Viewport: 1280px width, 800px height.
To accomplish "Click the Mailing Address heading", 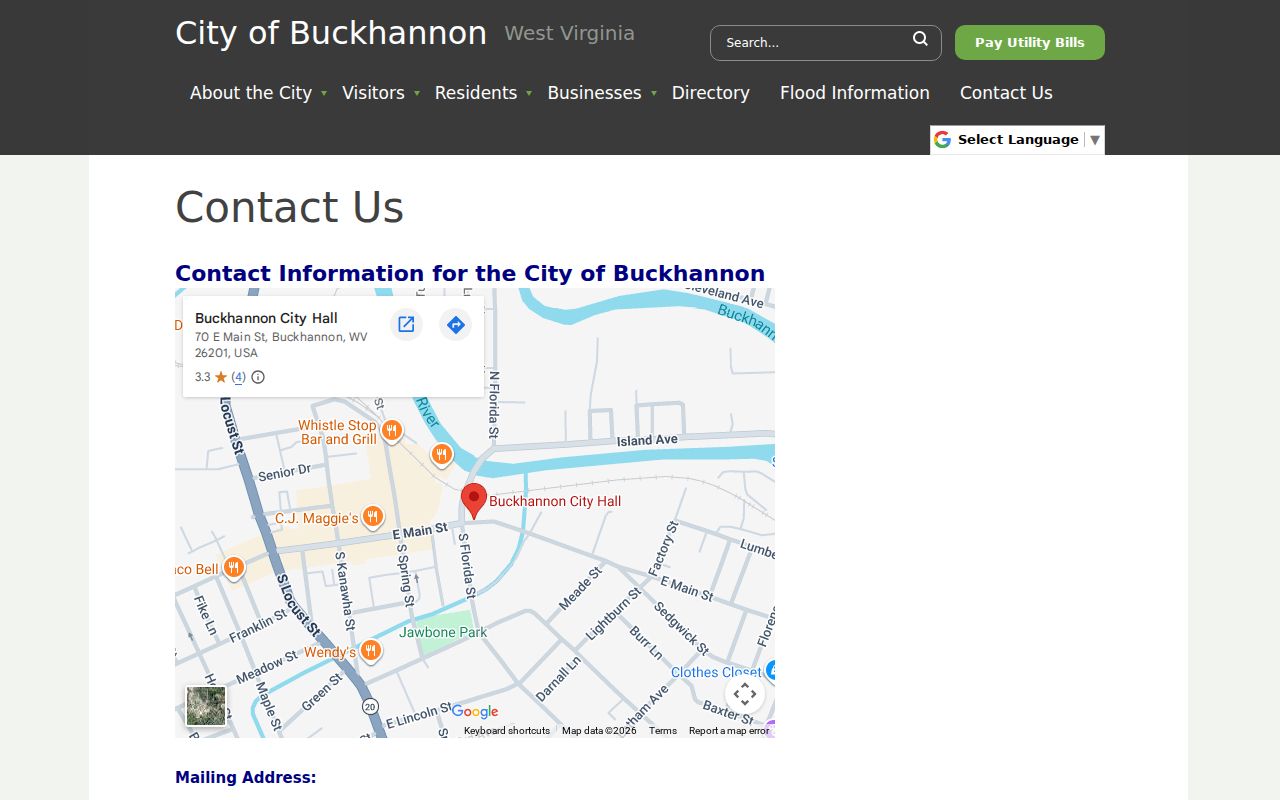I will pos(246,777).
